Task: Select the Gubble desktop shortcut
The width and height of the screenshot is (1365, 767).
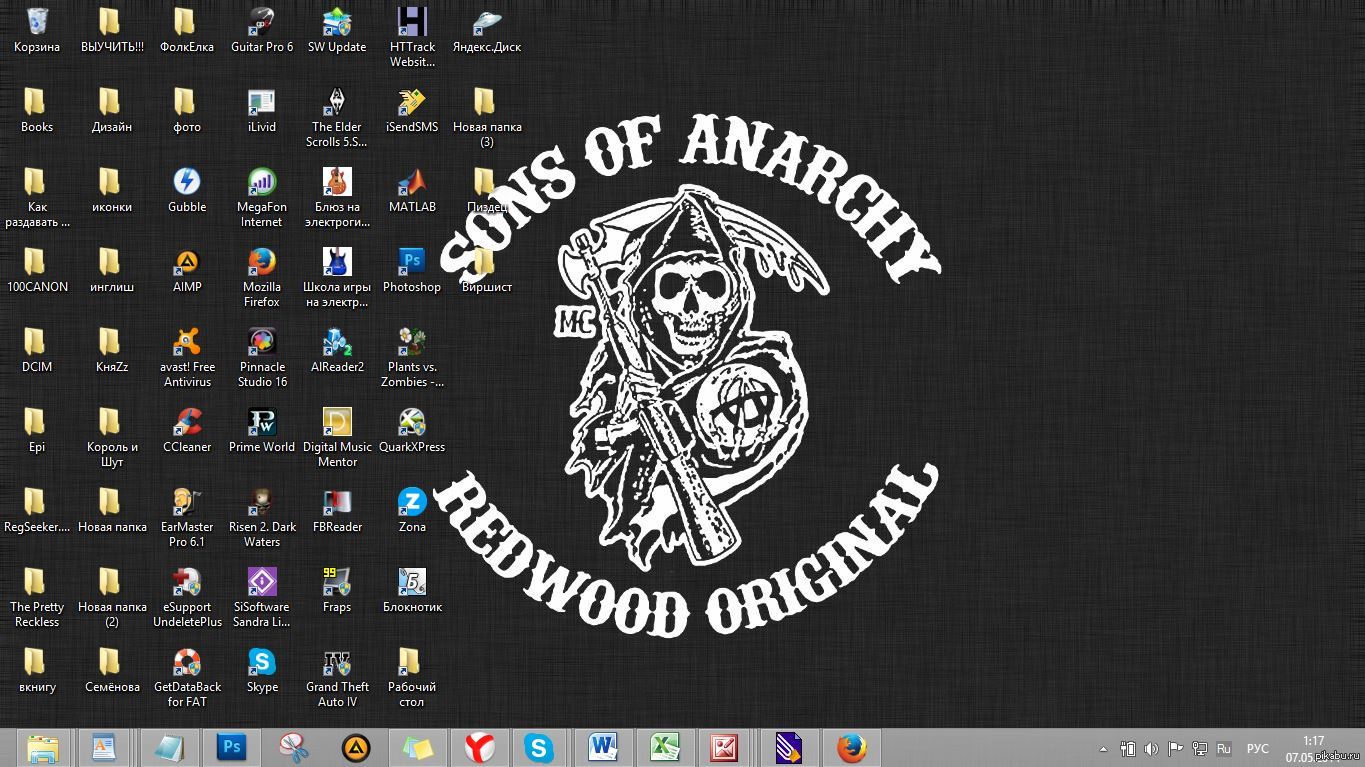Action: (x=187, y=190)
